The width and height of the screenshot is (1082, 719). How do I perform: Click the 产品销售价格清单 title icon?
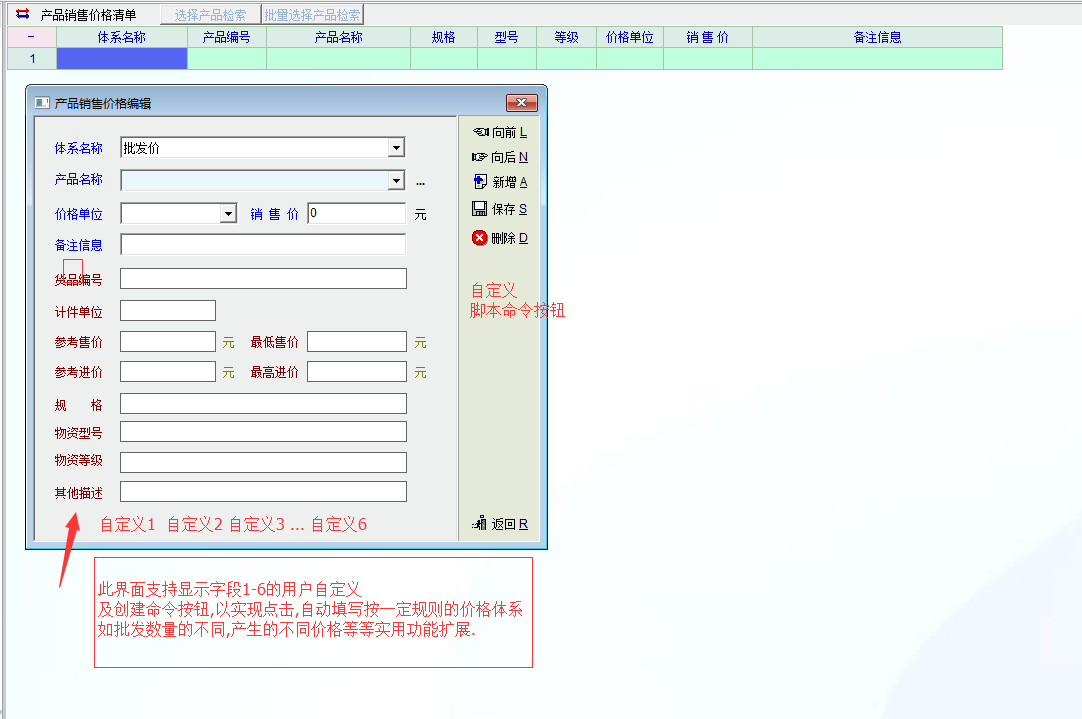click(x=22, y=15)
